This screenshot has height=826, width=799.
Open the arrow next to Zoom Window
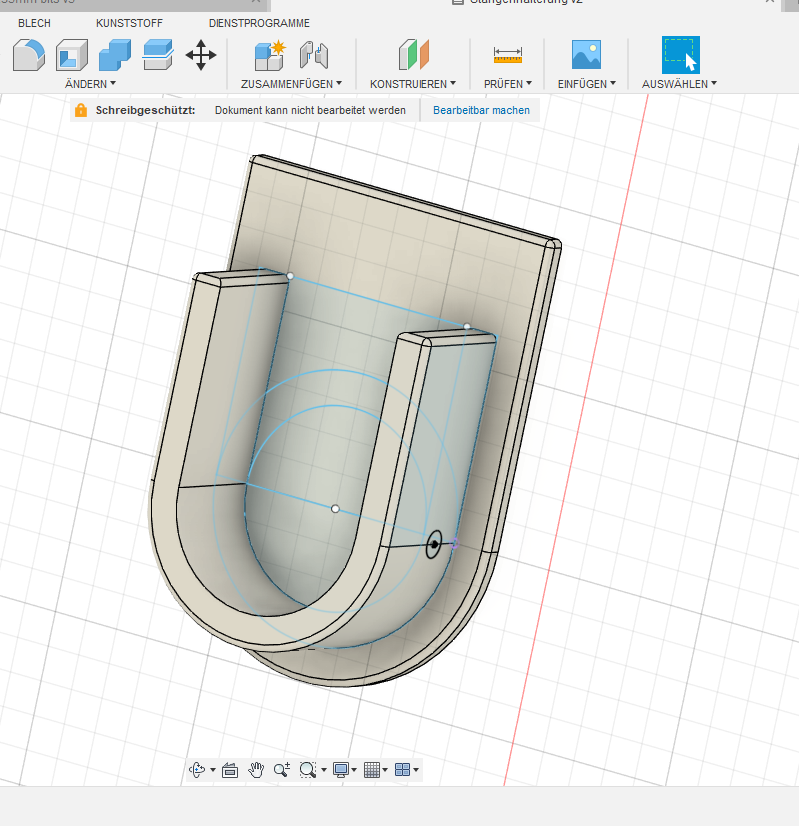[324, 770]
